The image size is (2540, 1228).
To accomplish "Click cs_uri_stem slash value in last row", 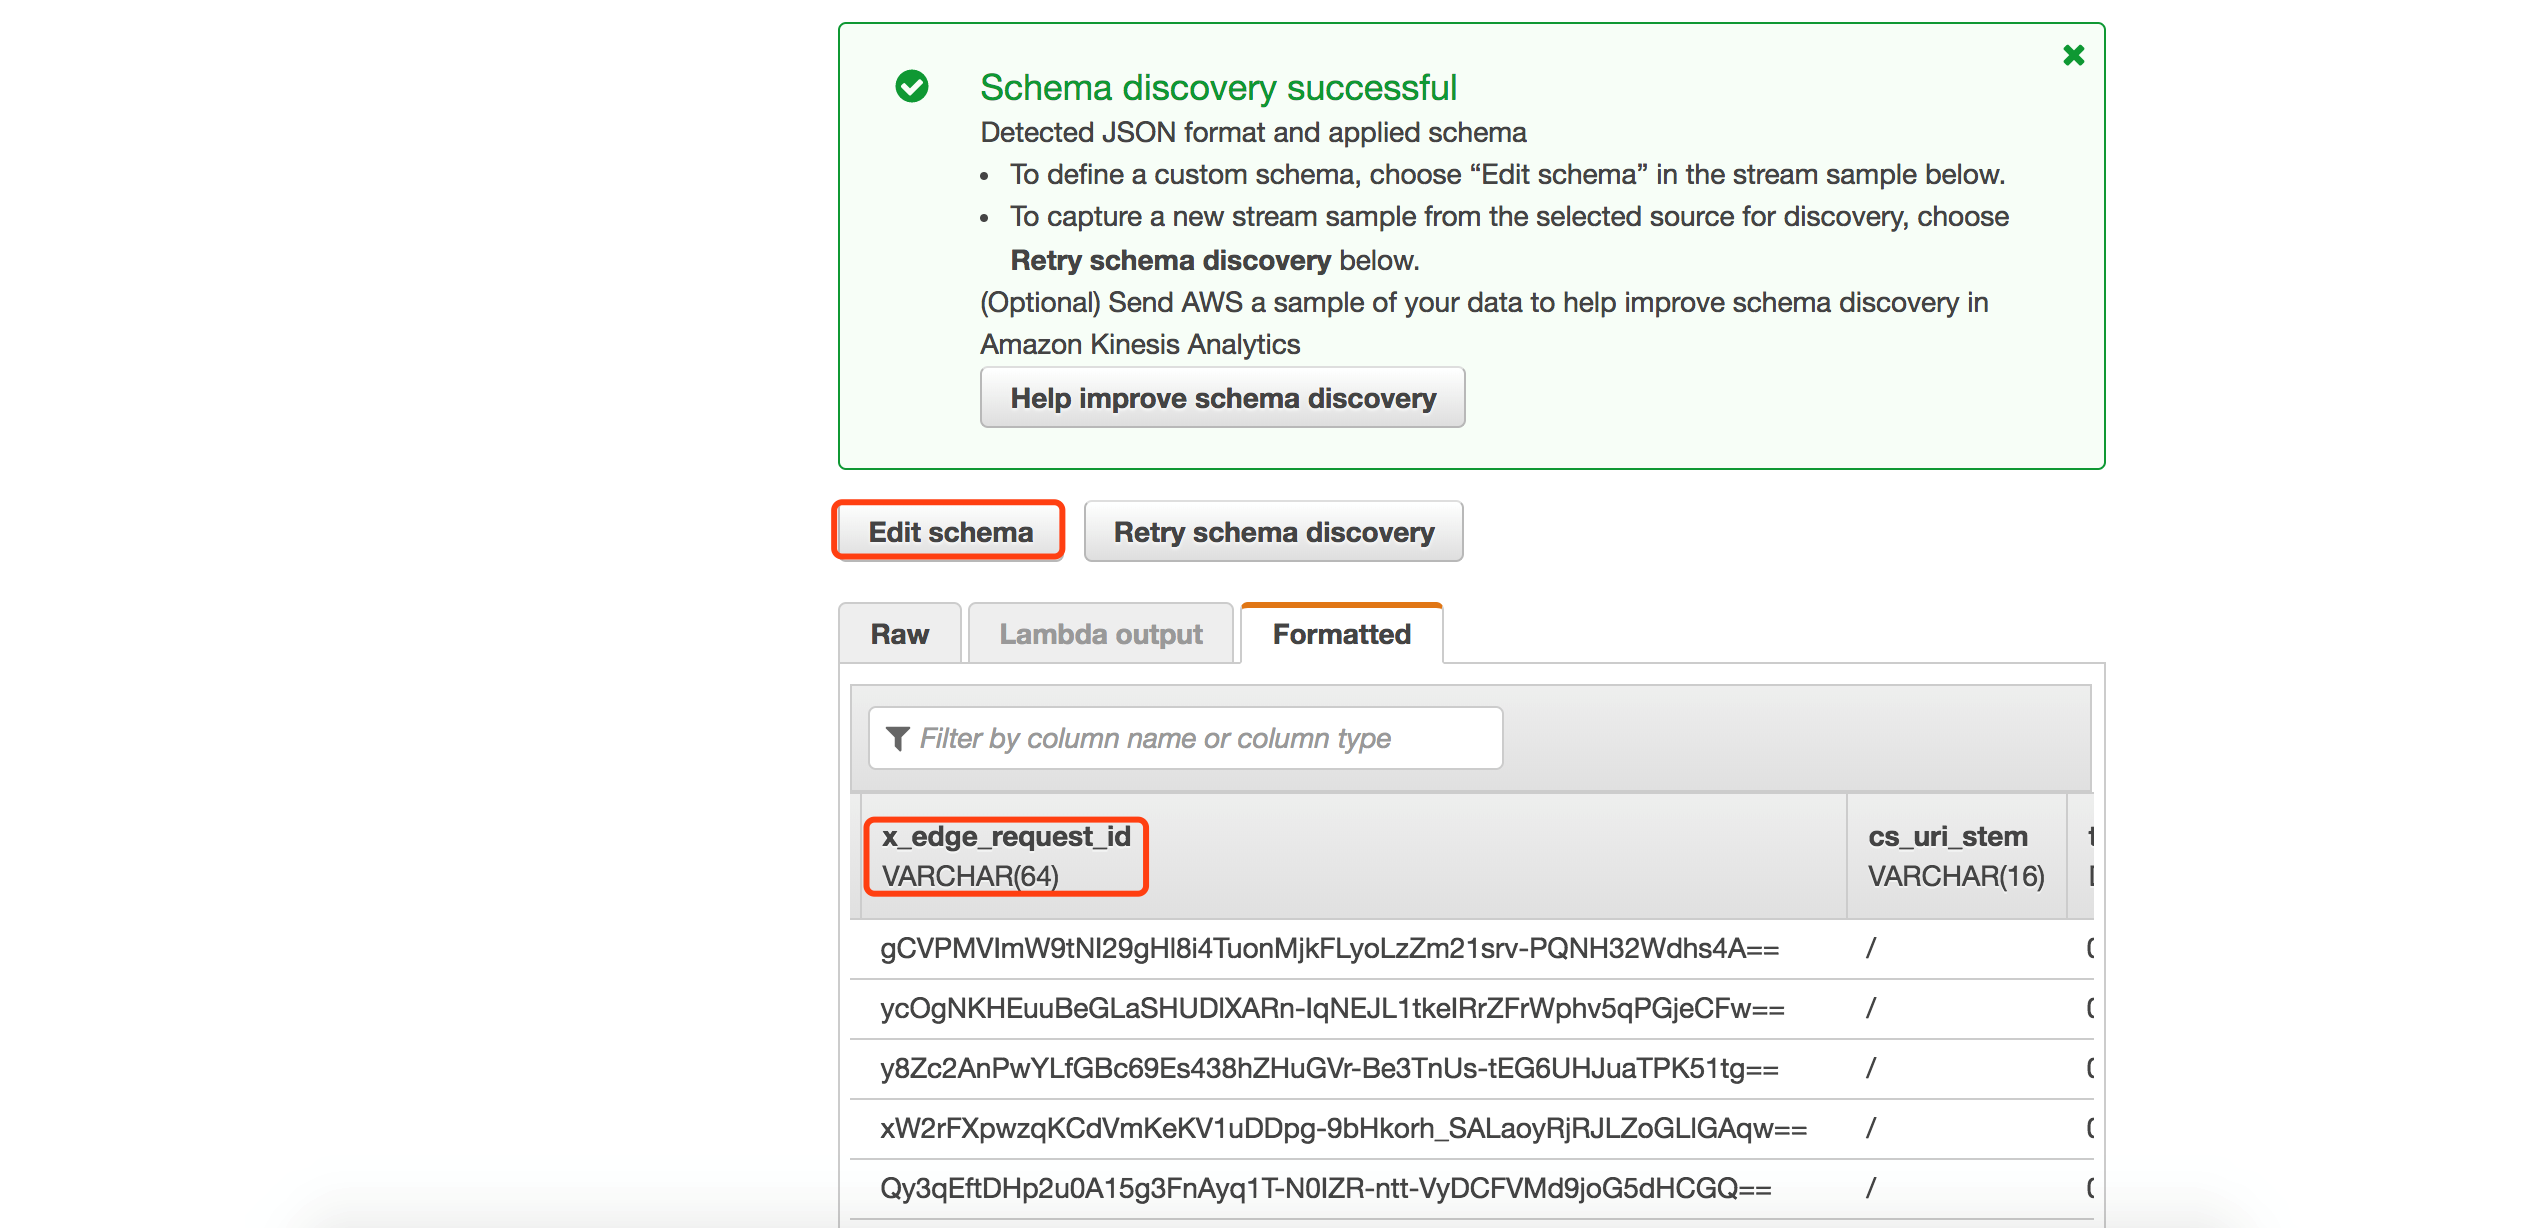I will point(1871,1188).
